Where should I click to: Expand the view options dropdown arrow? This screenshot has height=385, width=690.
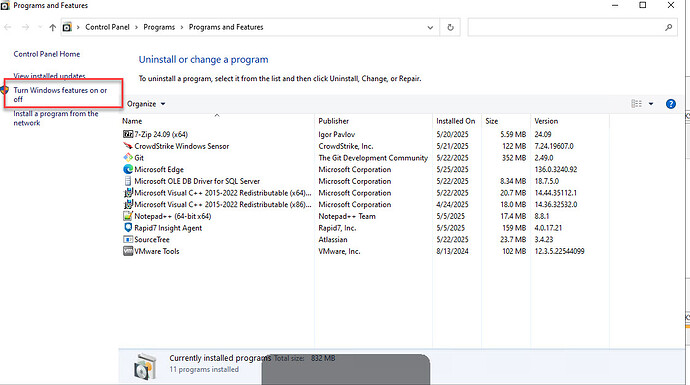pos(651,104)
